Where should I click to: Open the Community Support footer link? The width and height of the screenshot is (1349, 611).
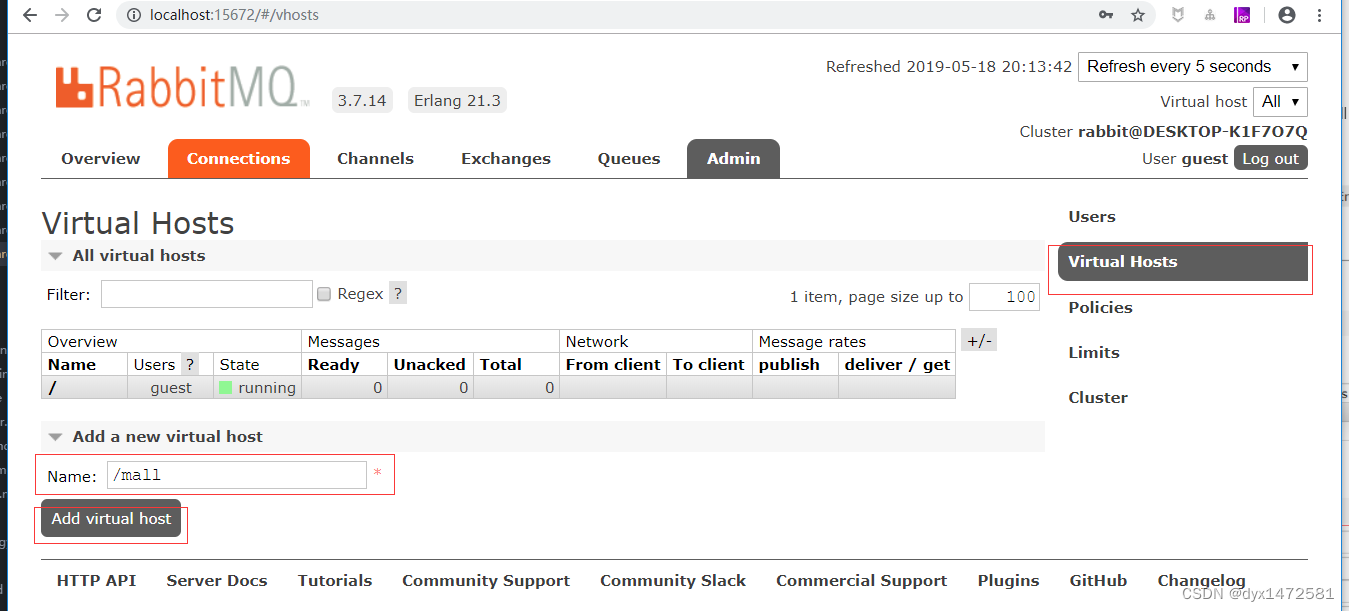486,581
